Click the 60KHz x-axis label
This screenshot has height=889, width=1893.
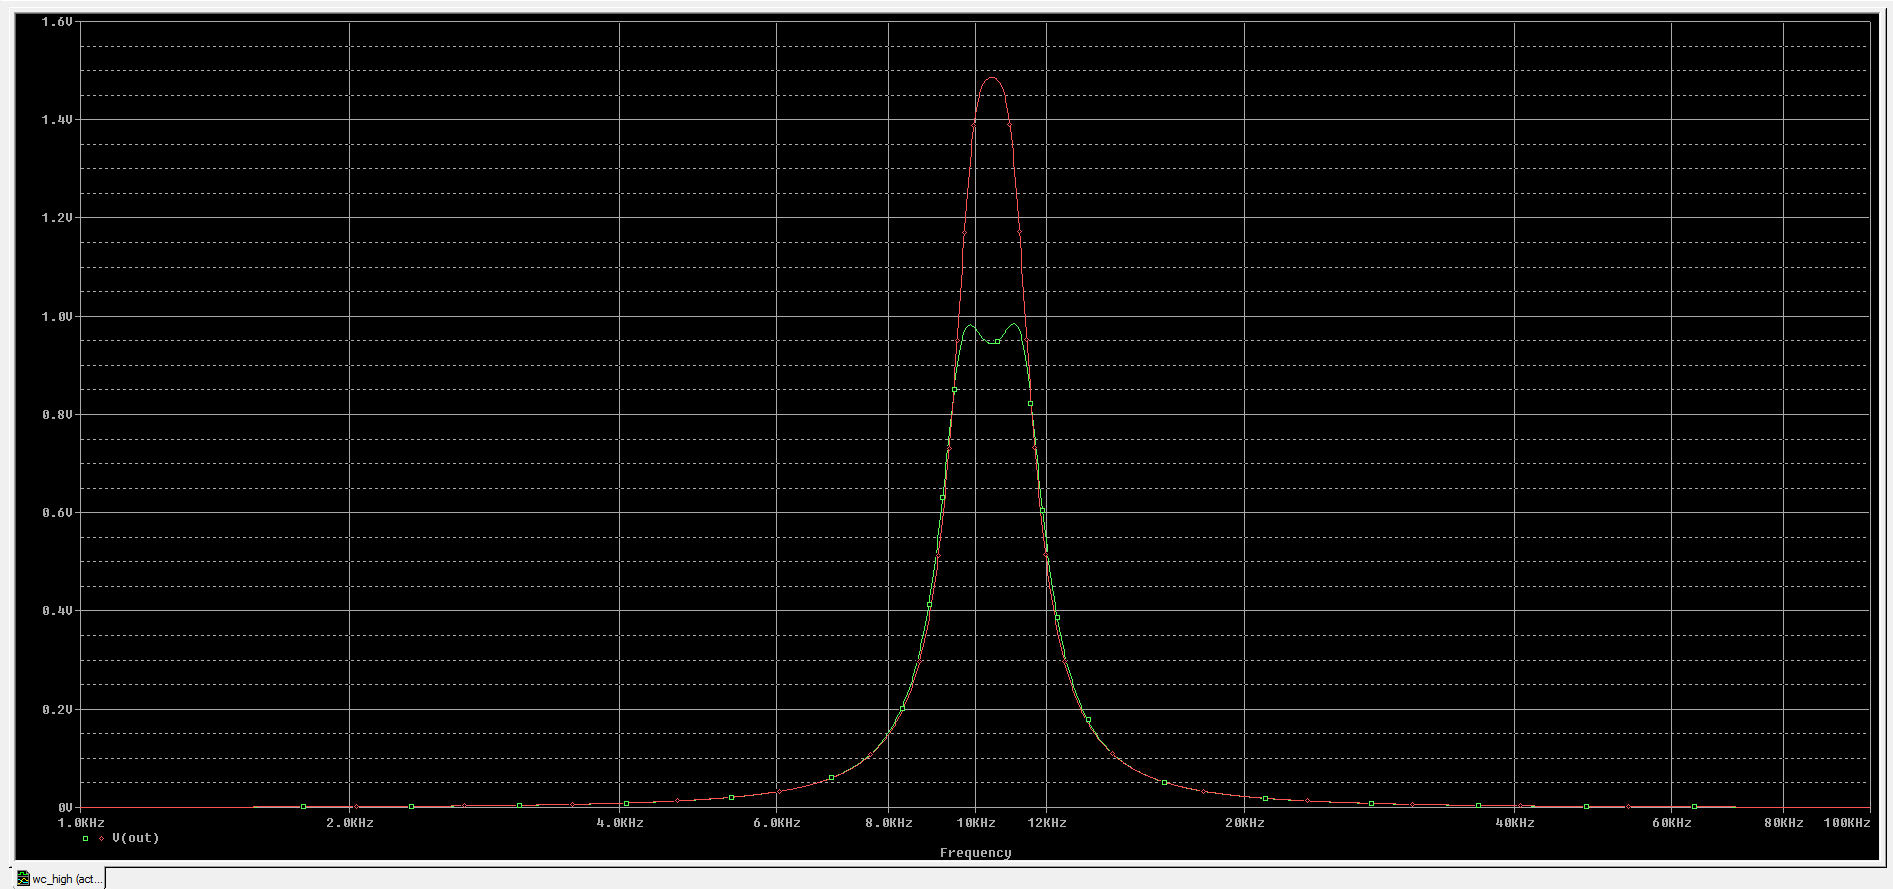point(1672,823)
